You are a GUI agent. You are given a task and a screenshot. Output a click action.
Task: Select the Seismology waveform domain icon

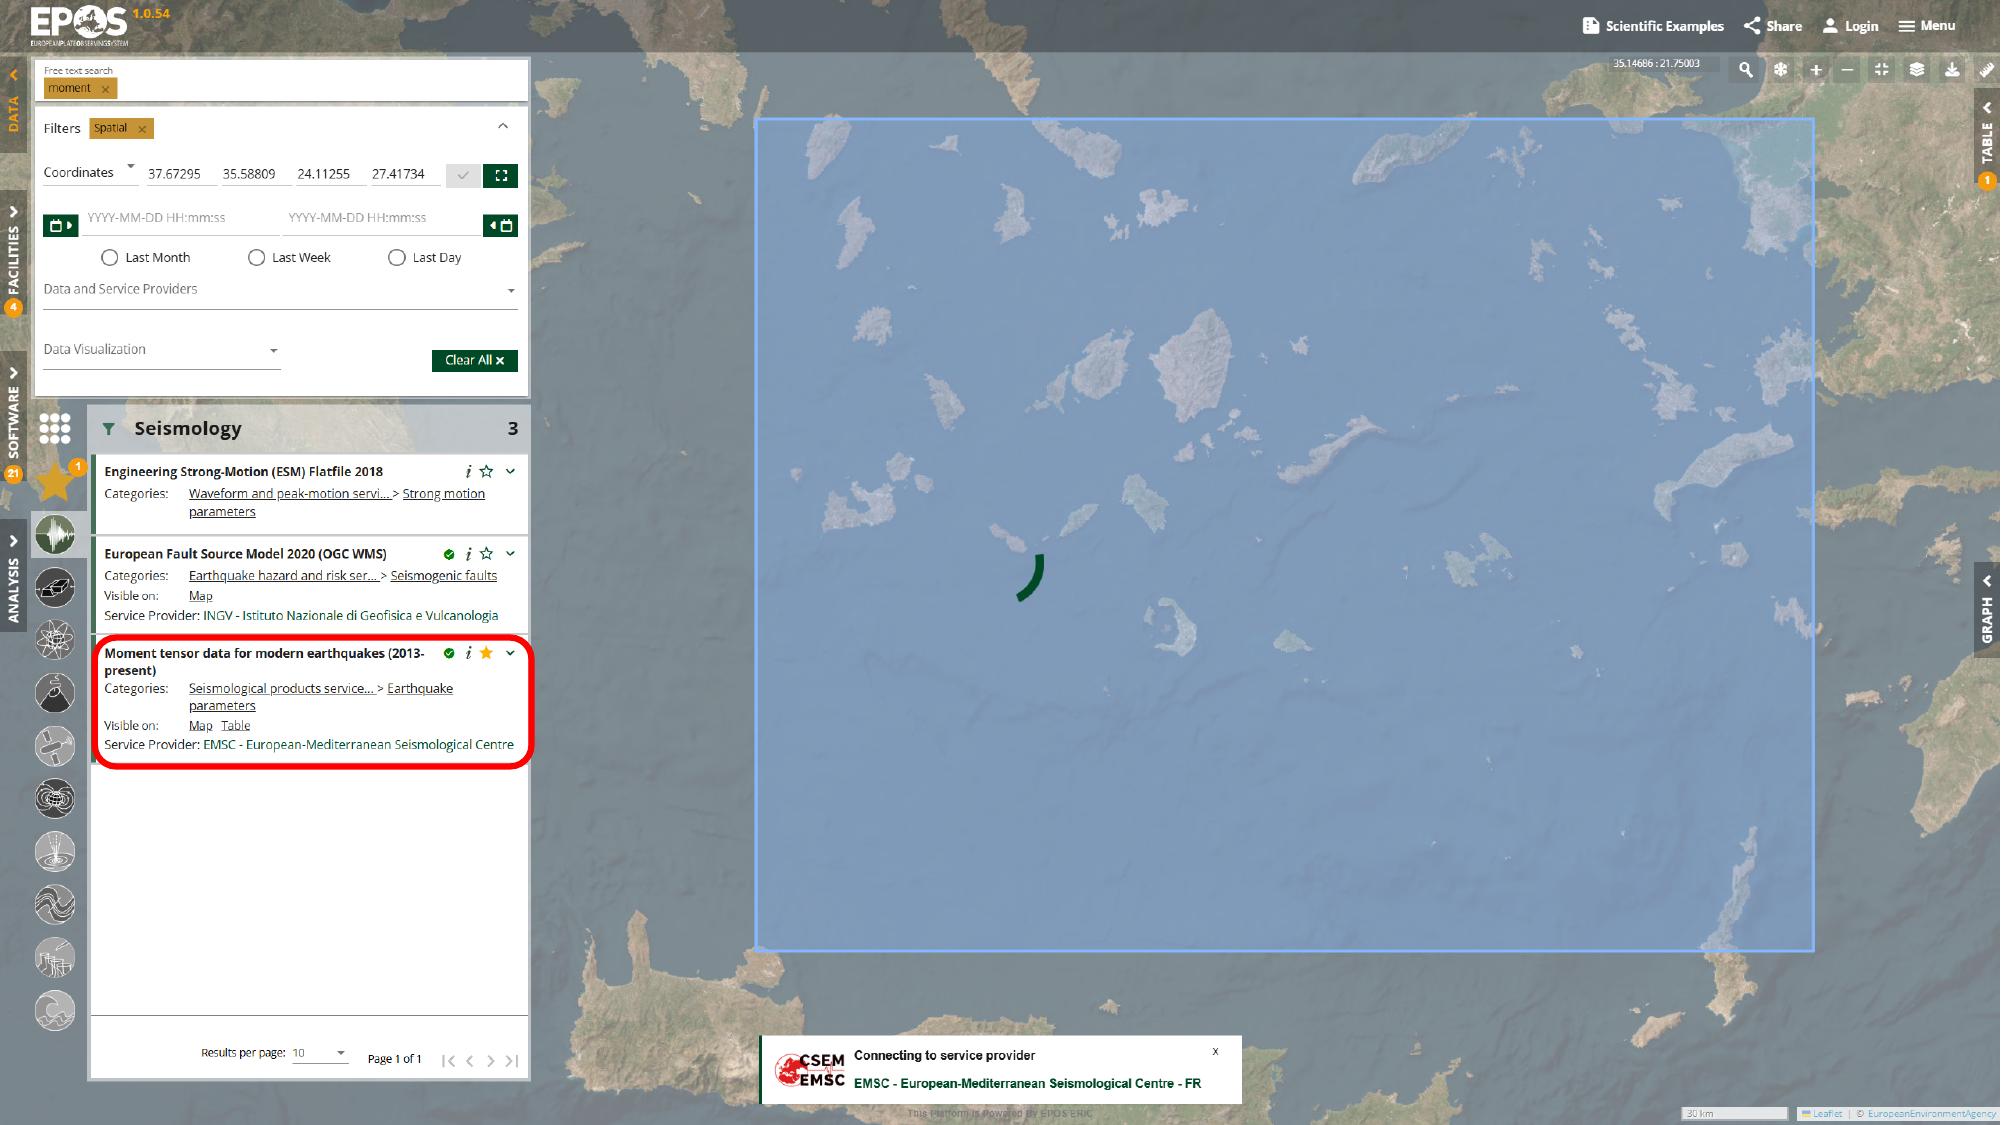tap(55, 535)
